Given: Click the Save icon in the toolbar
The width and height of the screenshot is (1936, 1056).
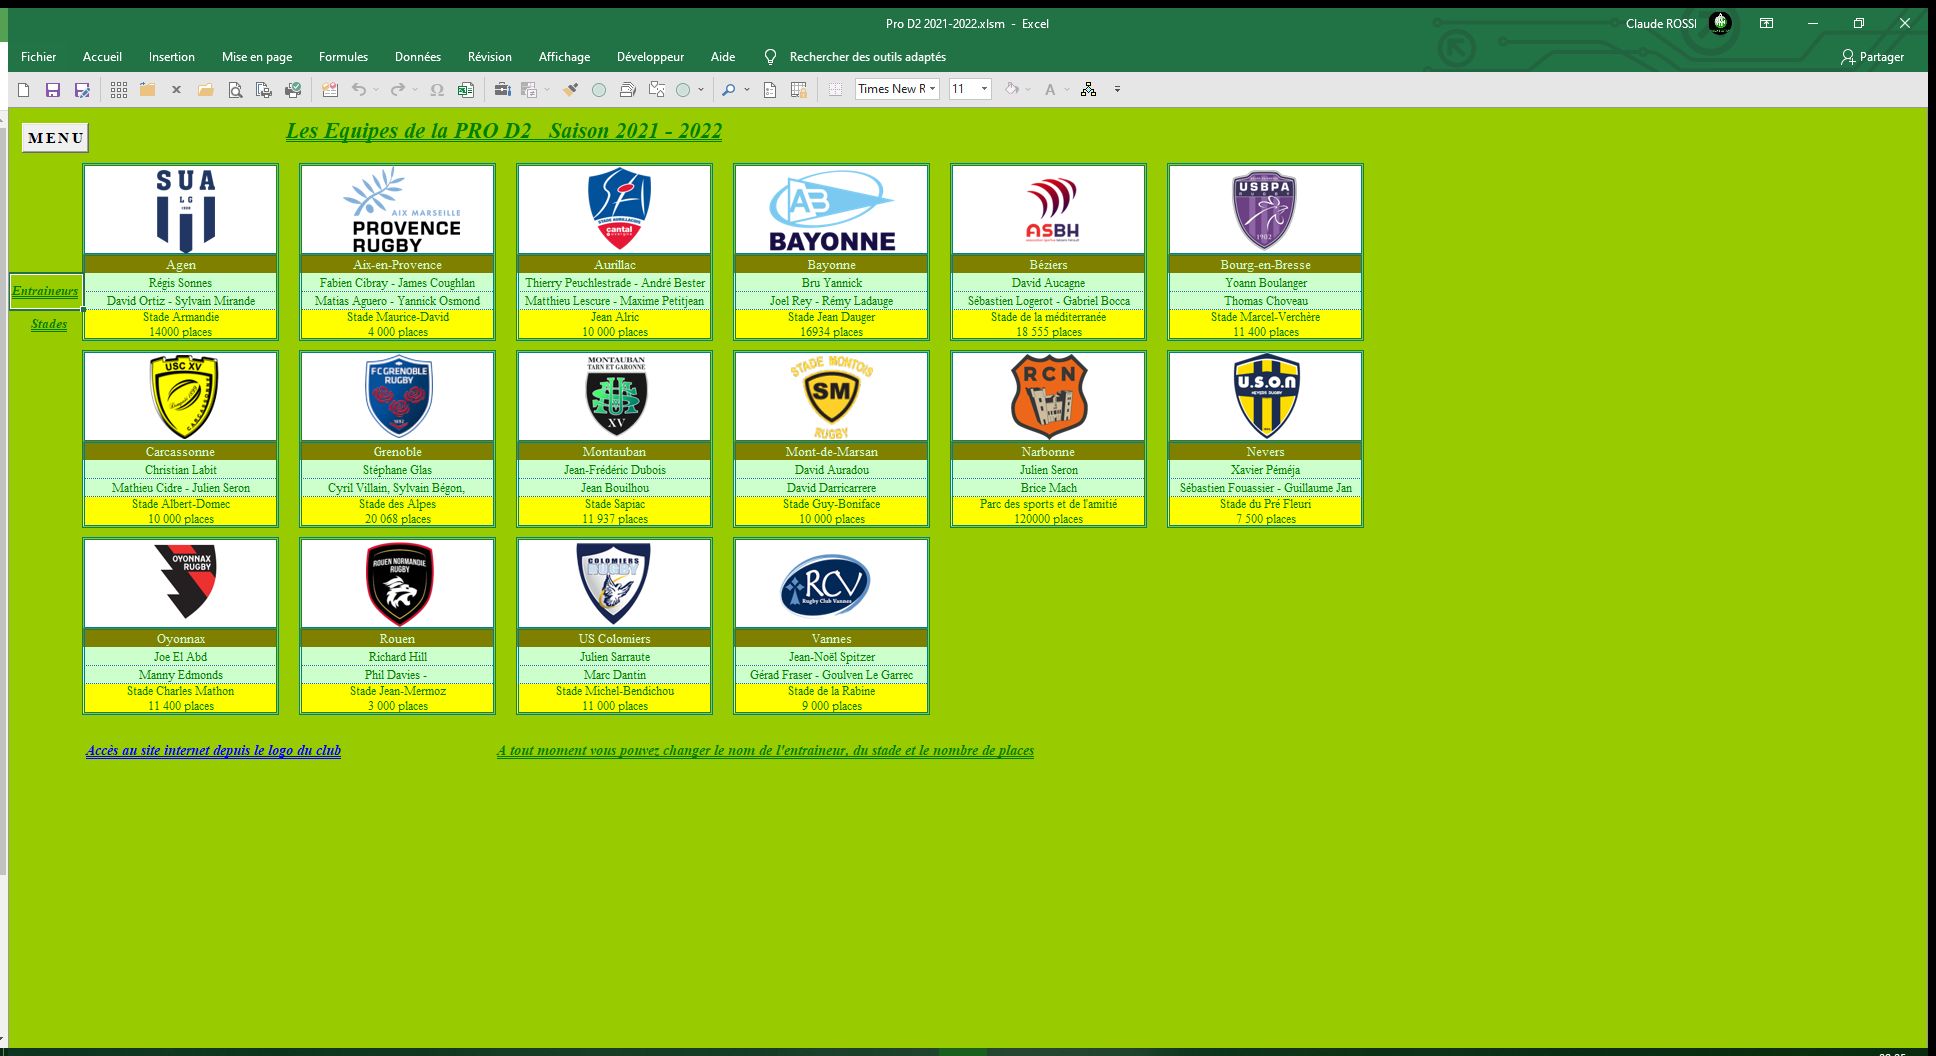Looking at the screenshot, I should pos(53,90).
